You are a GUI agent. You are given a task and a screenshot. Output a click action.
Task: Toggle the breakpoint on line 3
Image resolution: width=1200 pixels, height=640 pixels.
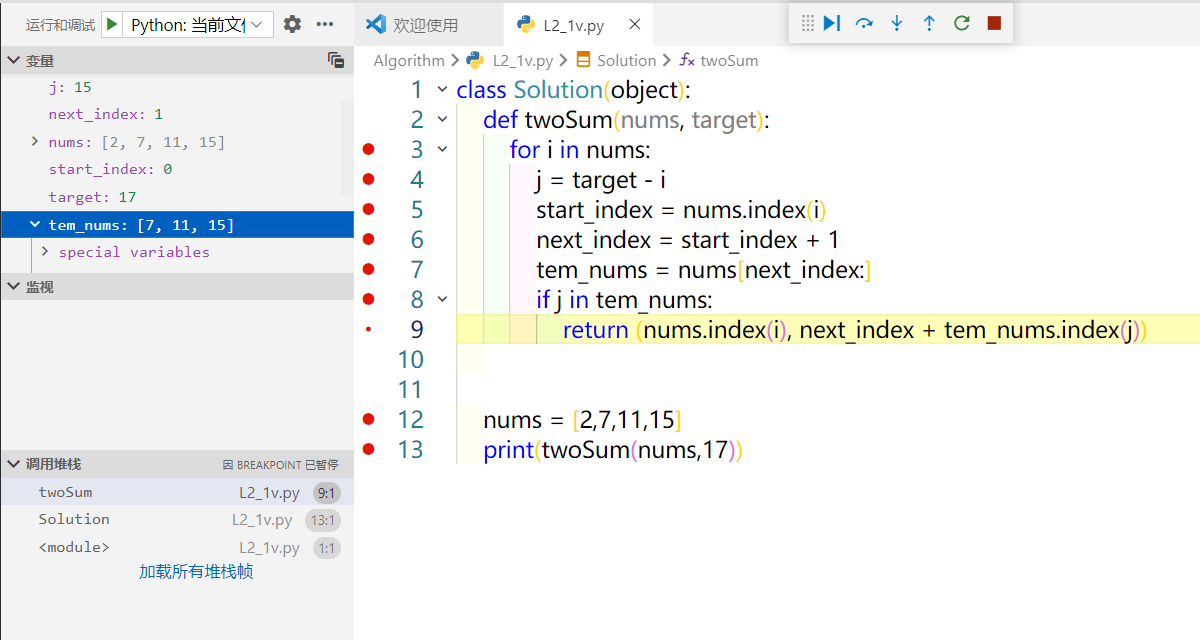pyautogui.click(x=368, y=149)
